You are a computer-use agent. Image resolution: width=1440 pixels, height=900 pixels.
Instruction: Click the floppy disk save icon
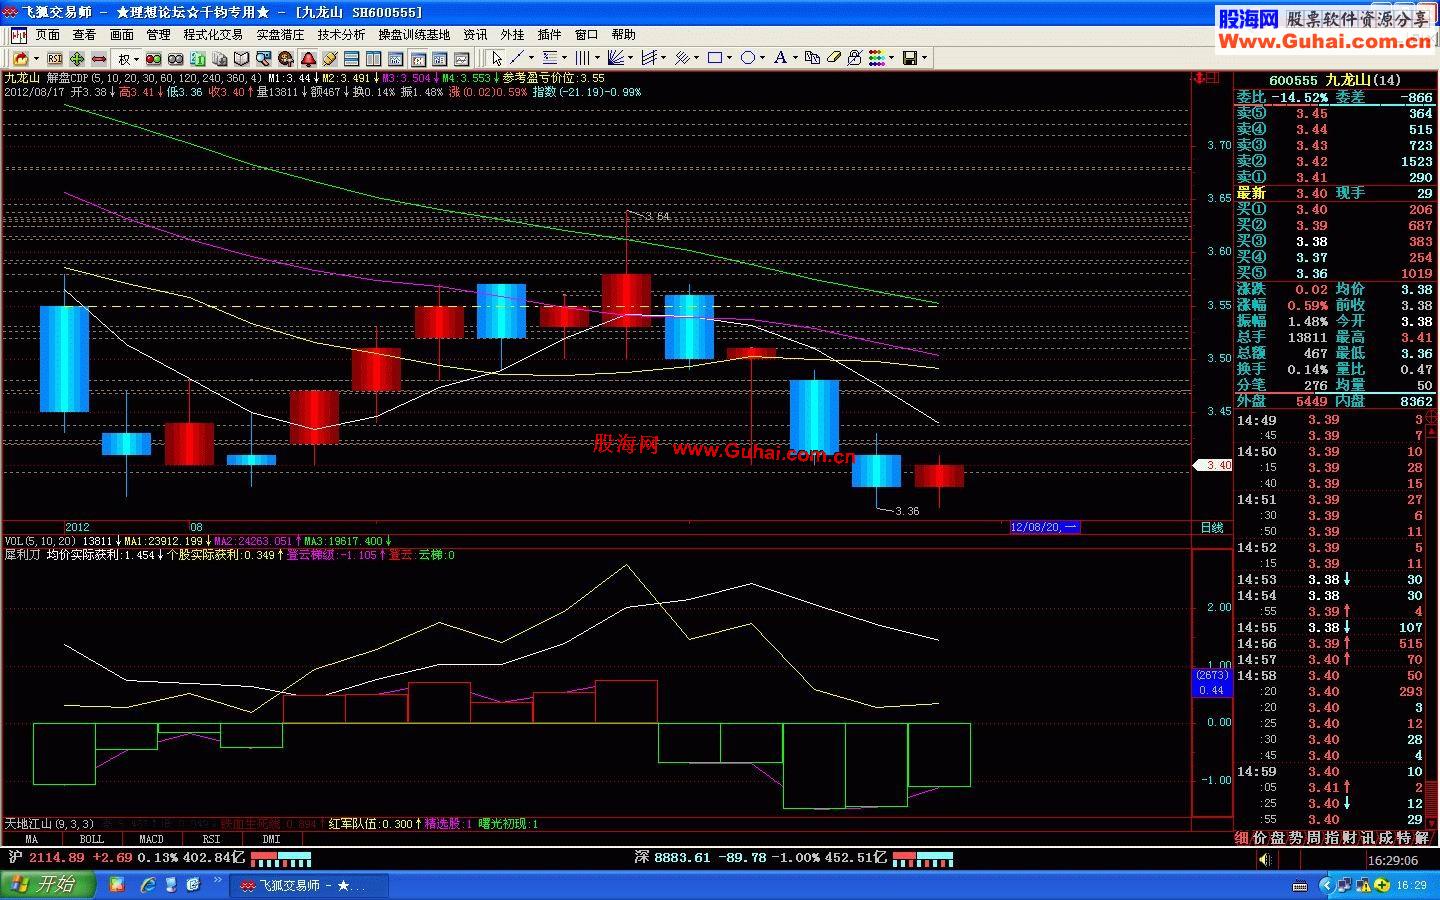(x=910, y=59)
